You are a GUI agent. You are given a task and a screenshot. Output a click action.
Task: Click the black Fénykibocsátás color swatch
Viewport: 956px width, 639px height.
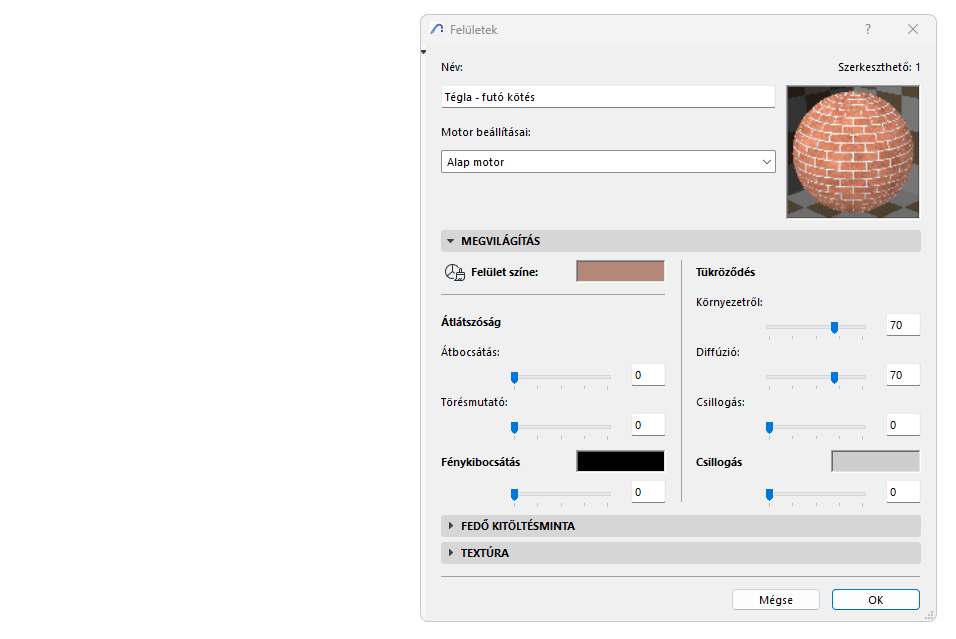619,460
